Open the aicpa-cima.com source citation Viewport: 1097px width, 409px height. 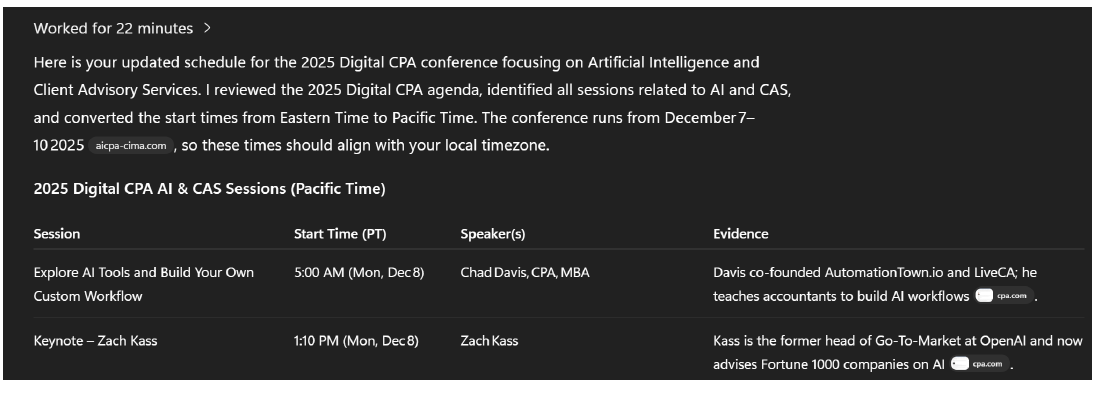click(x=138, y=146)
